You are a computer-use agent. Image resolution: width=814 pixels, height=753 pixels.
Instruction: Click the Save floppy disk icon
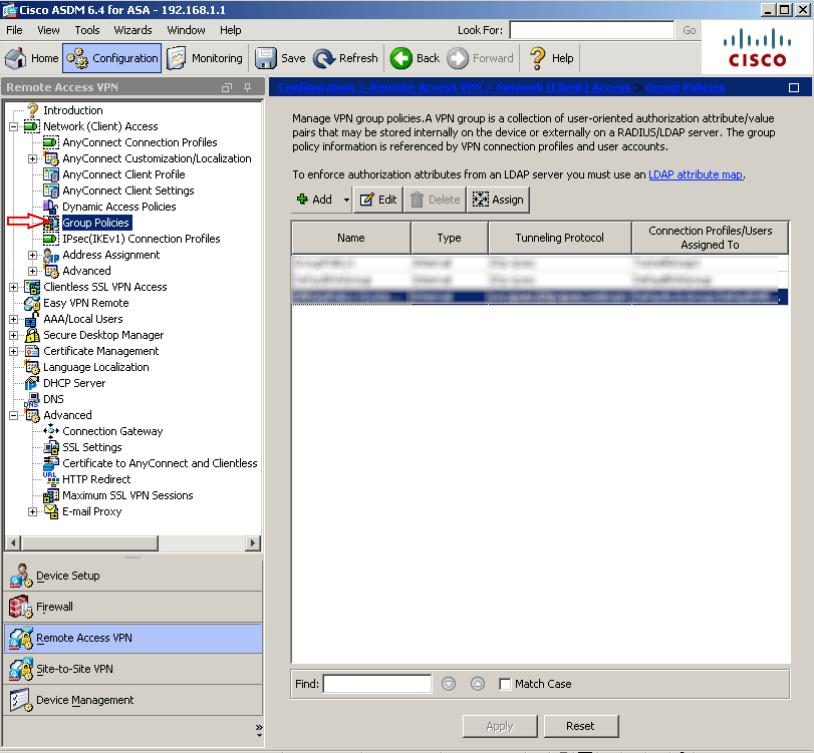click(266, 58)
